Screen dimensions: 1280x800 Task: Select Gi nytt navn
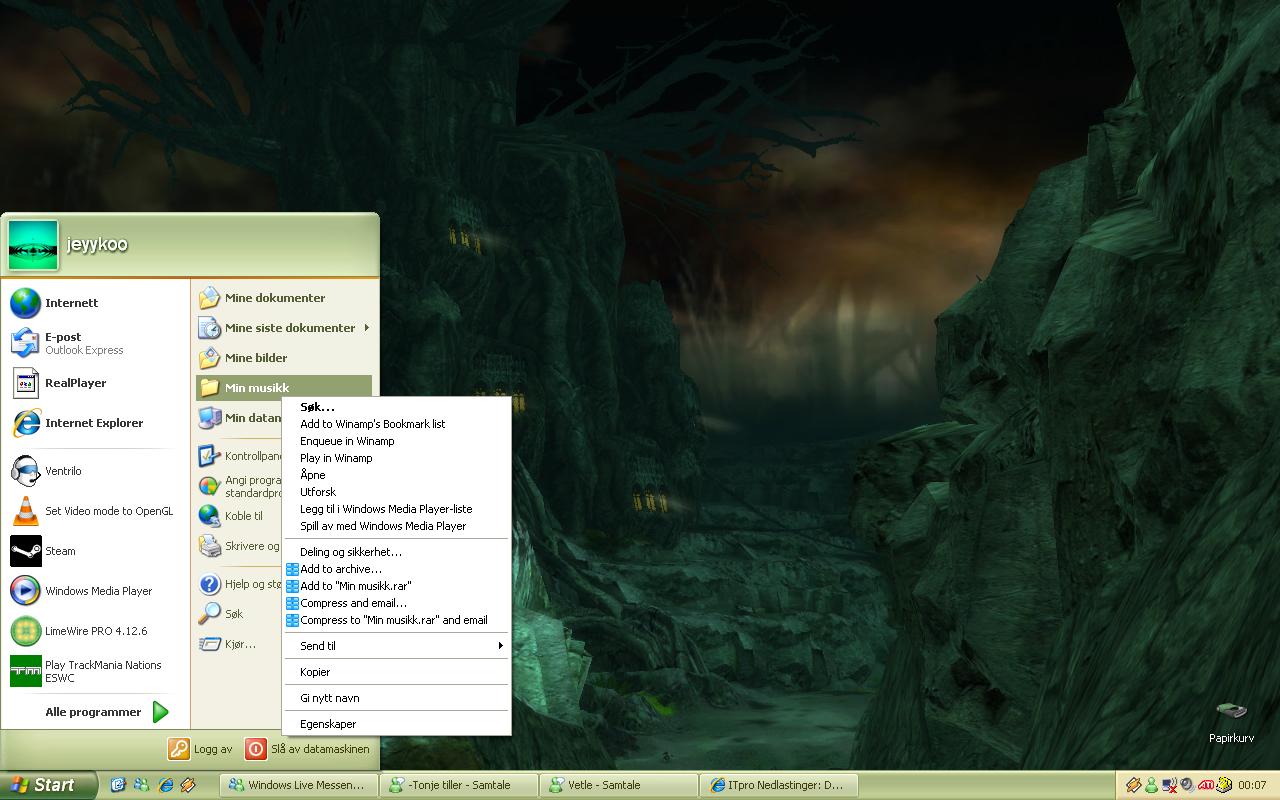[397, 698]
